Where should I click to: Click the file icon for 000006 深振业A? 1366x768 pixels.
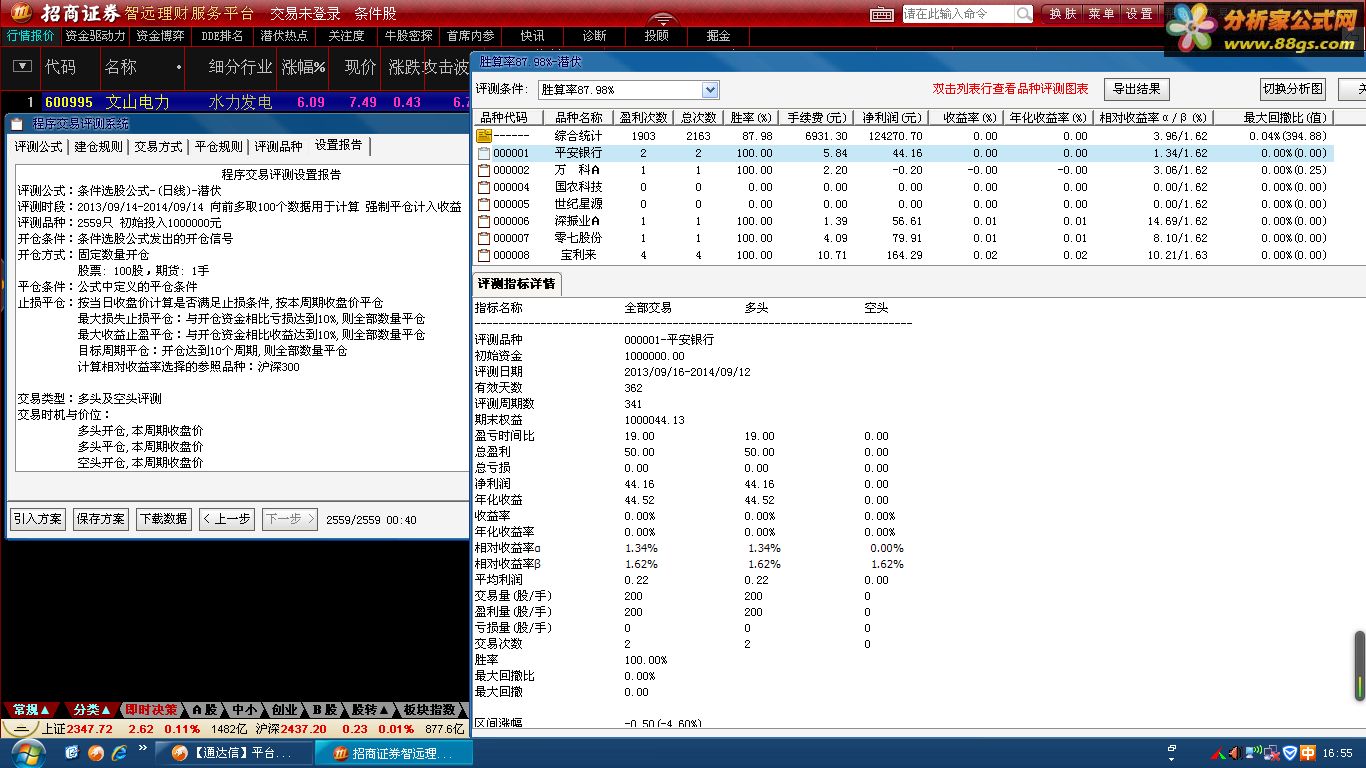tap(484, 221)
